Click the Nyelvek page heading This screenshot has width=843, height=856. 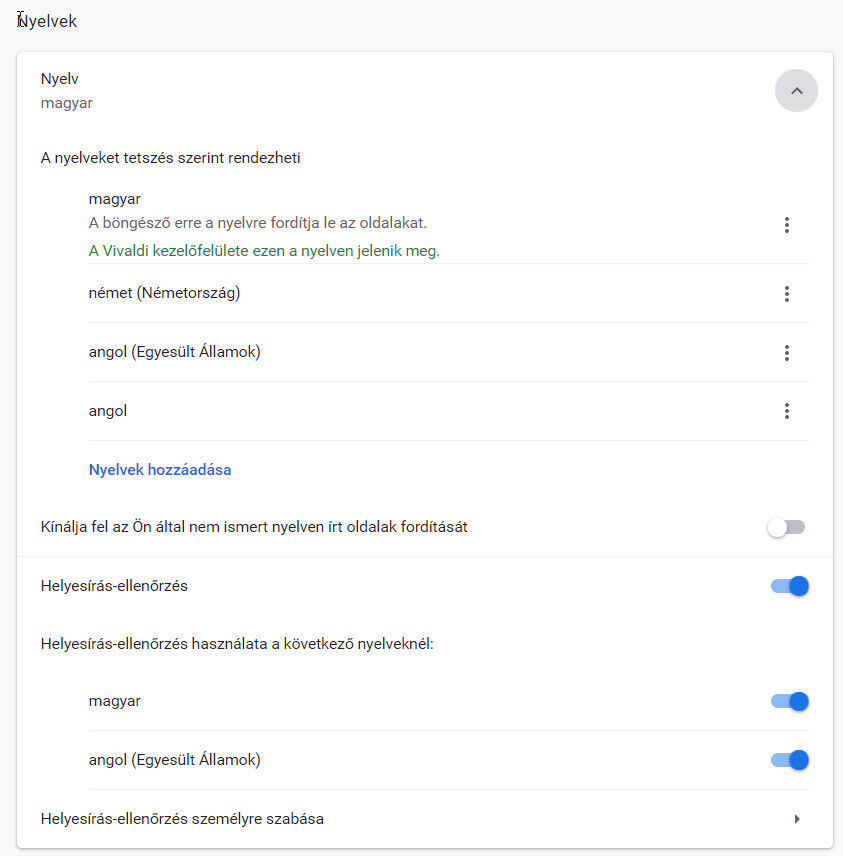pos(48,21)
